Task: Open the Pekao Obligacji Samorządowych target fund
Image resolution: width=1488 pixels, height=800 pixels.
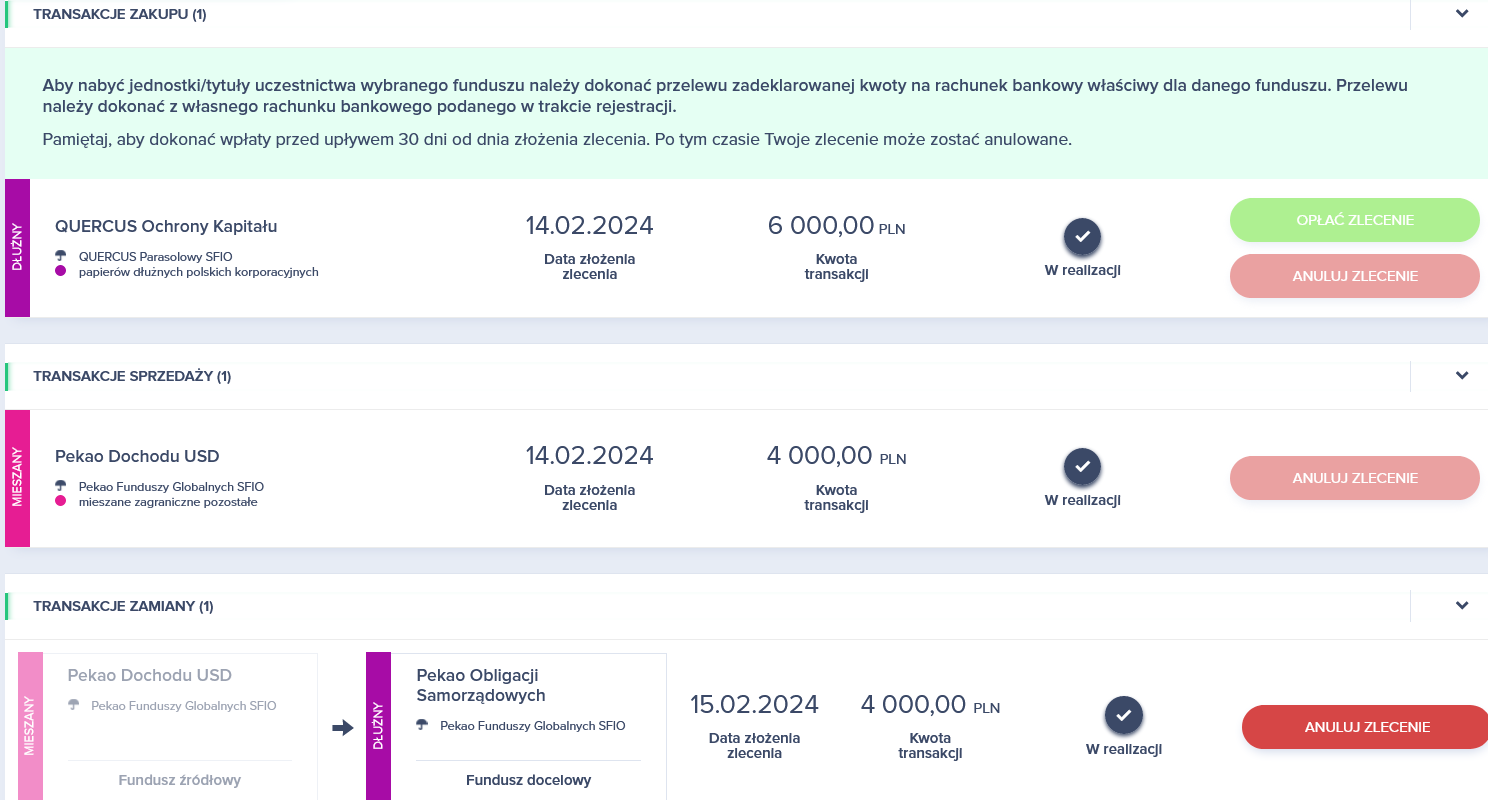Action: [481, 685]
